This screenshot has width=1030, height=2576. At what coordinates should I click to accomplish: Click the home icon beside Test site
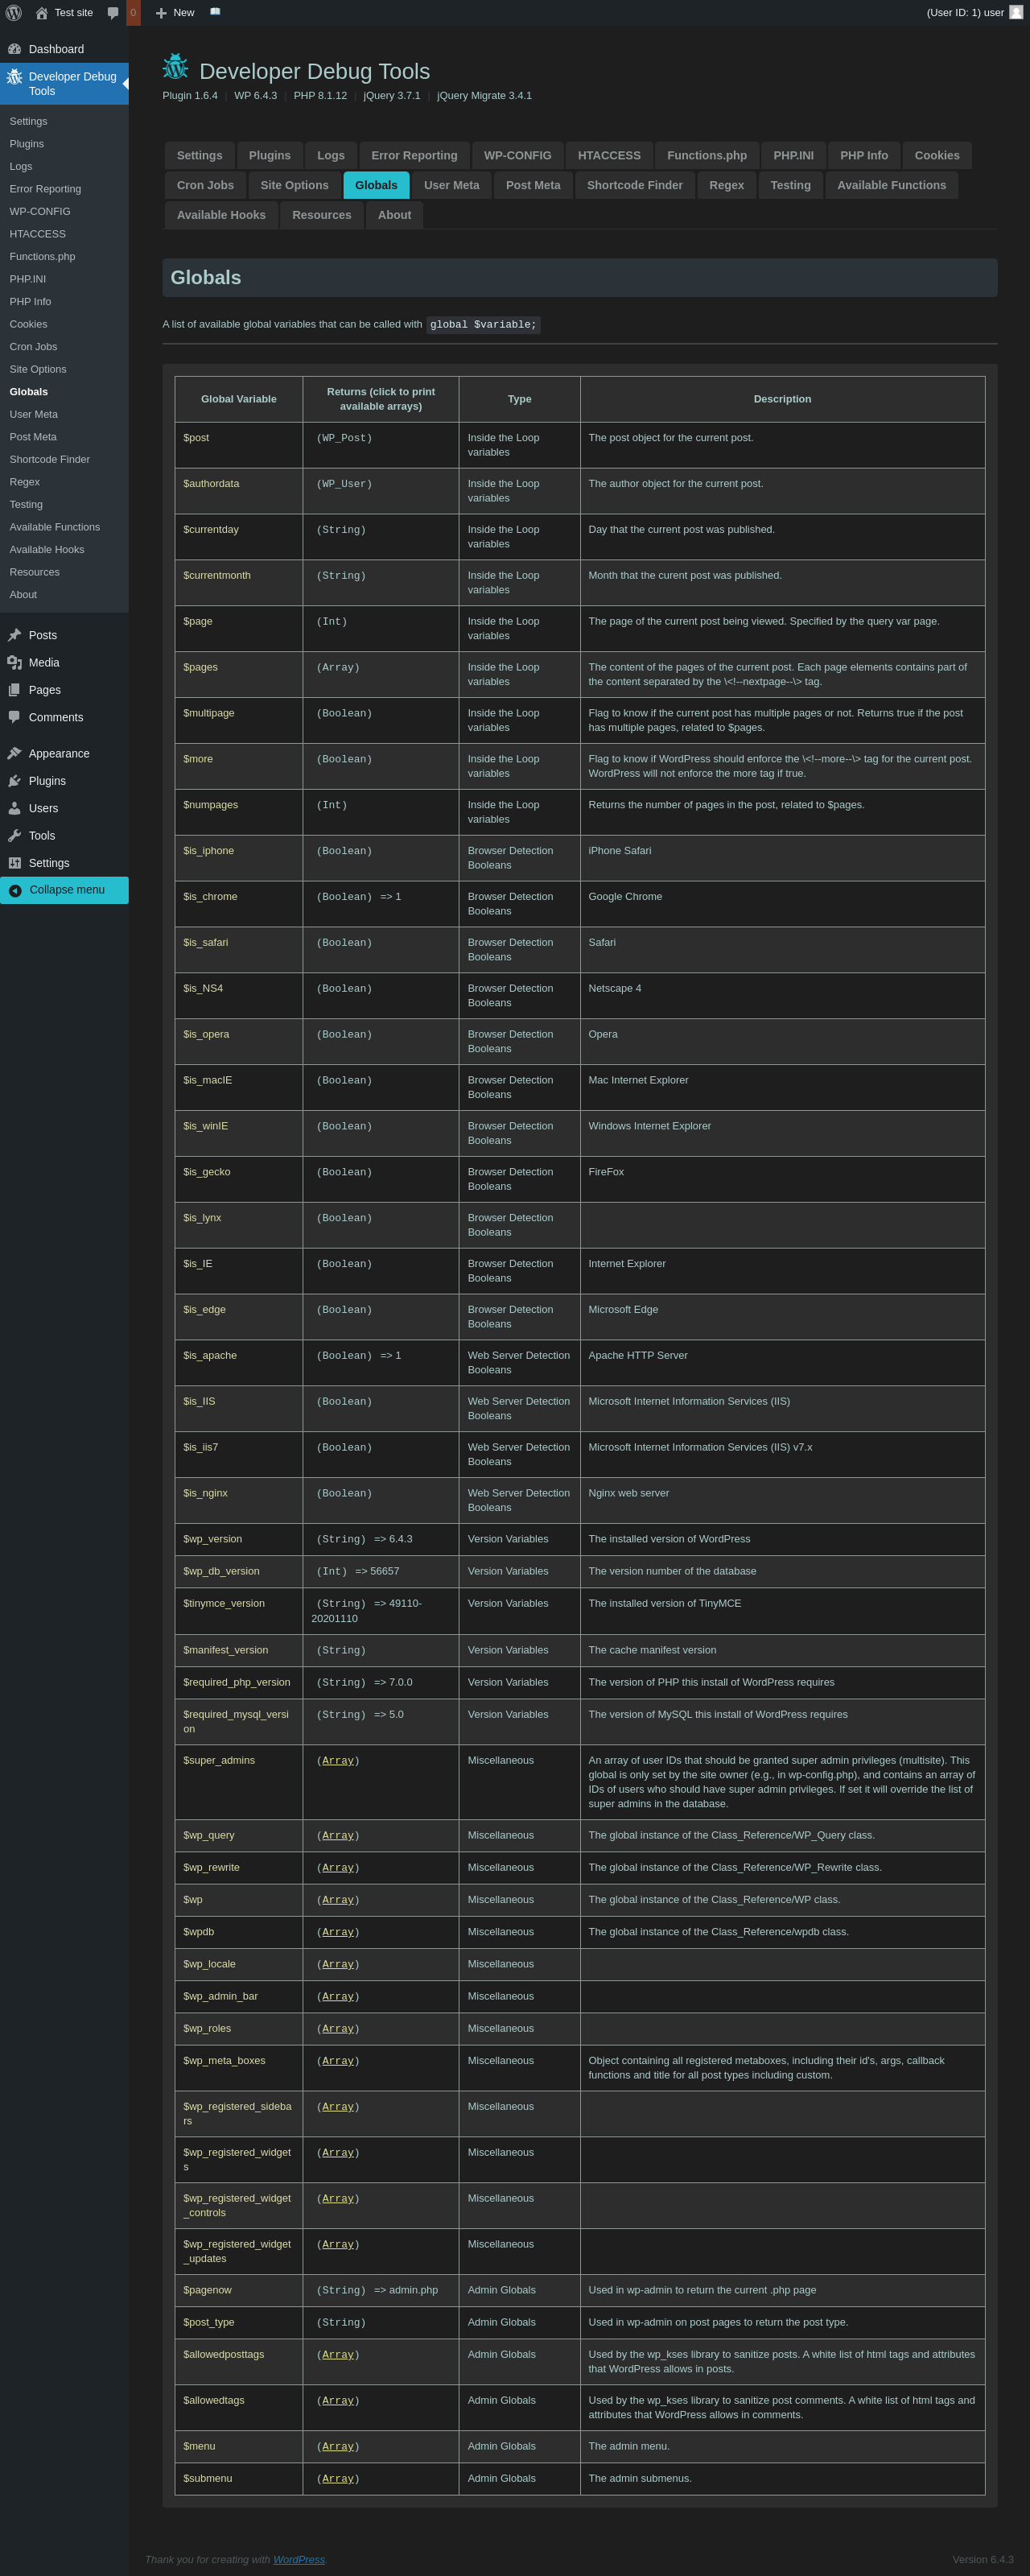pyautogui.click(x=42, y=13)
